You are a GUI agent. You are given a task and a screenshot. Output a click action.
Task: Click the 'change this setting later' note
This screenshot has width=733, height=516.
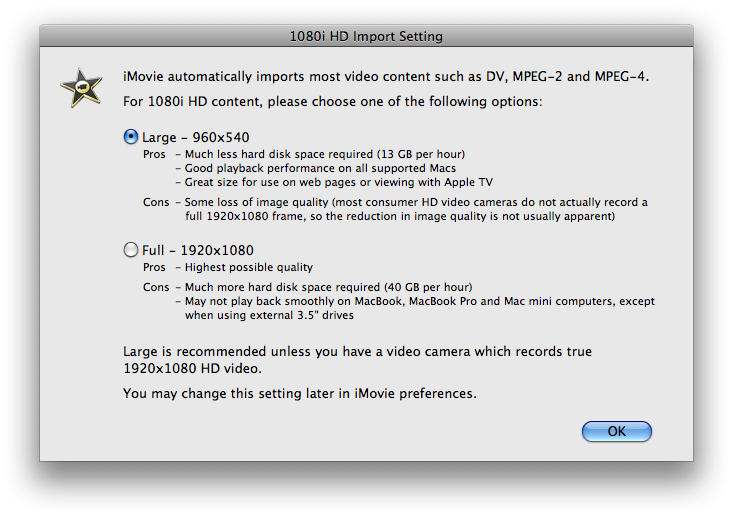tap(300, 394)
